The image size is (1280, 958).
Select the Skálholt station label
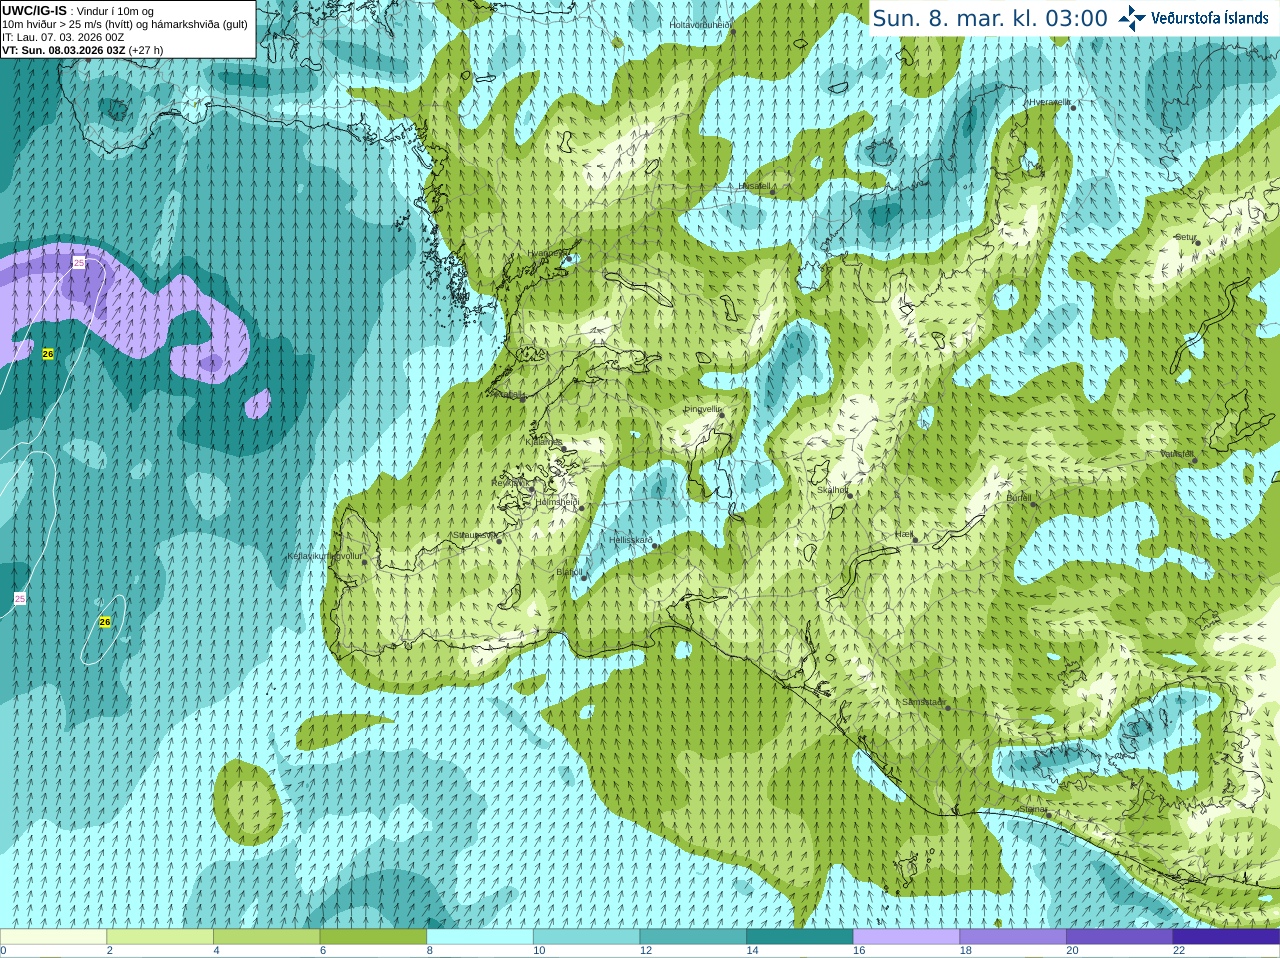coord(832,490)
